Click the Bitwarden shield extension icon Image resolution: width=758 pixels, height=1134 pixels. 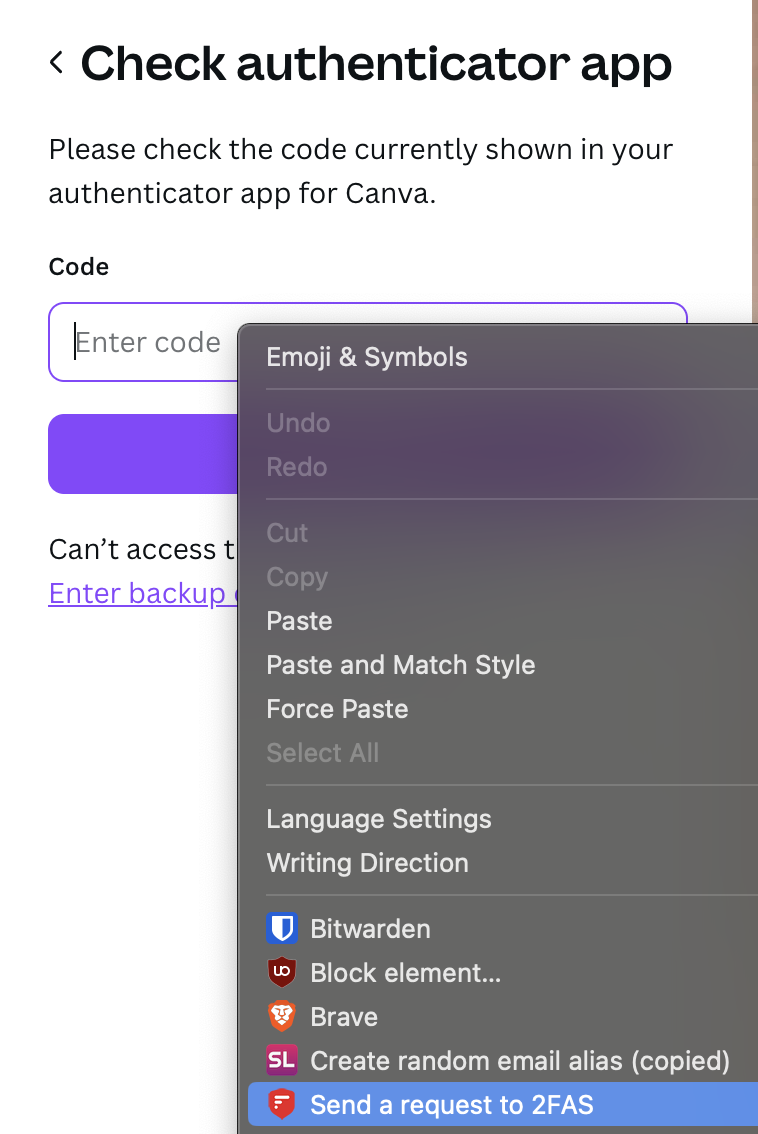click(x=282, y=928)
